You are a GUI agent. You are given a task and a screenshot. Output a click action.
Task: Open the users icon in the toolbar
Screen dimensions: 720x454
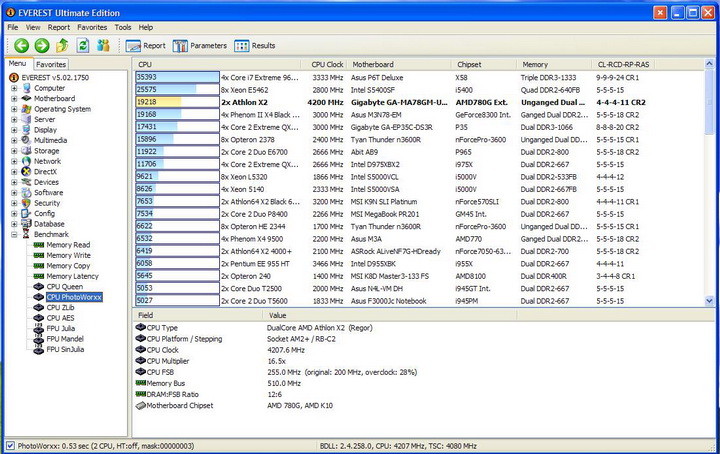(x=103, y=46)
